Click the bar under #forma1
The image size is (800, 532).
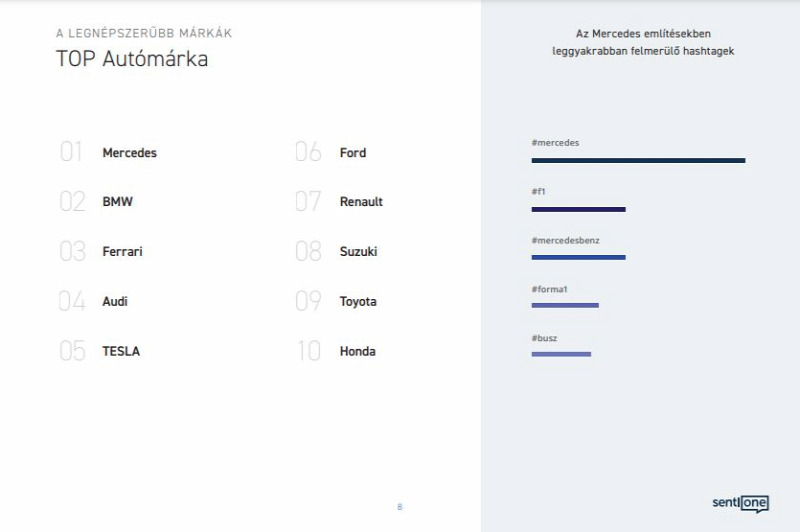click(565, 306)
